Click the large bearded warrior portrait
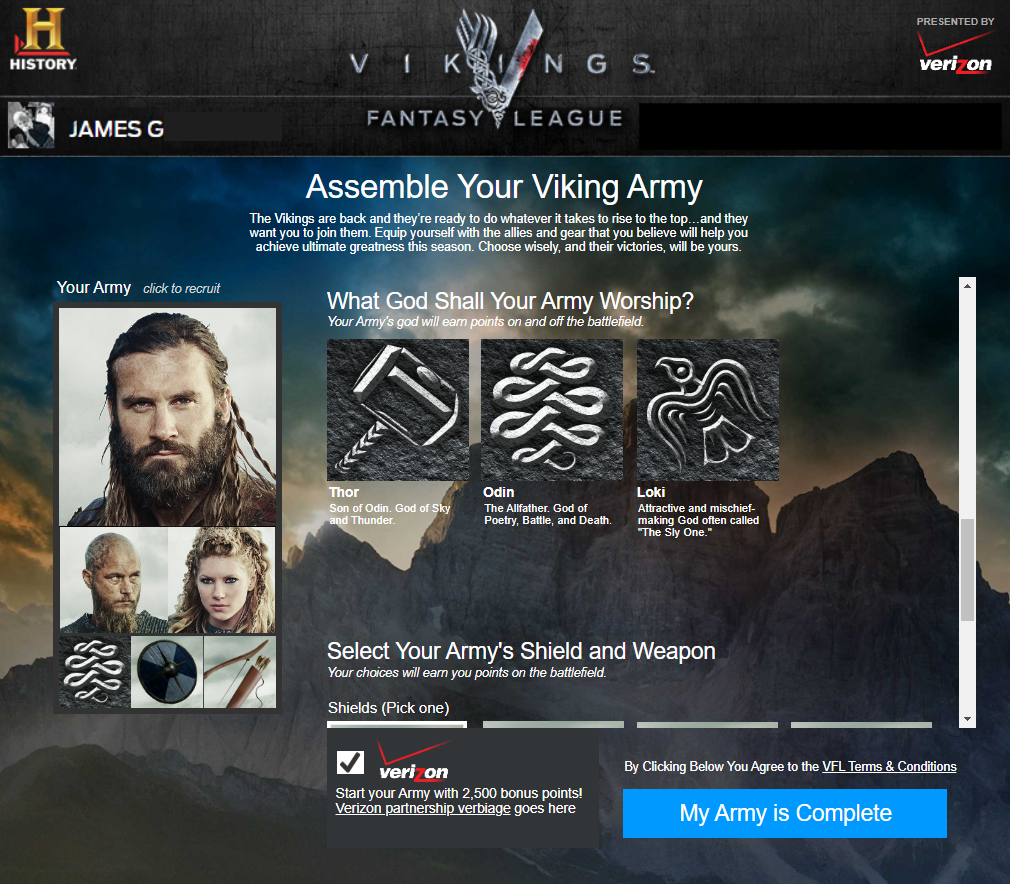Viewport: 1010px width, 884px height. [x=167, y=417]
